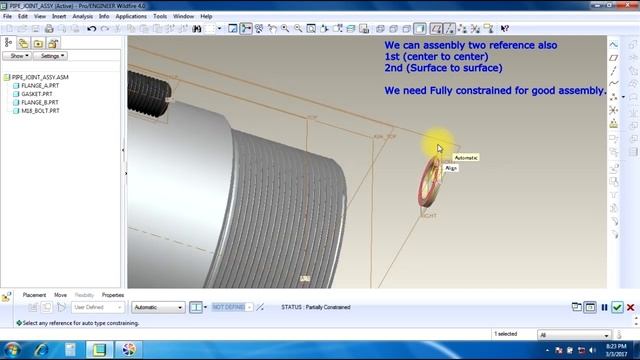Click the green checkmark to accept placement
Screen dimensions: 640x360
click(617, 307)
